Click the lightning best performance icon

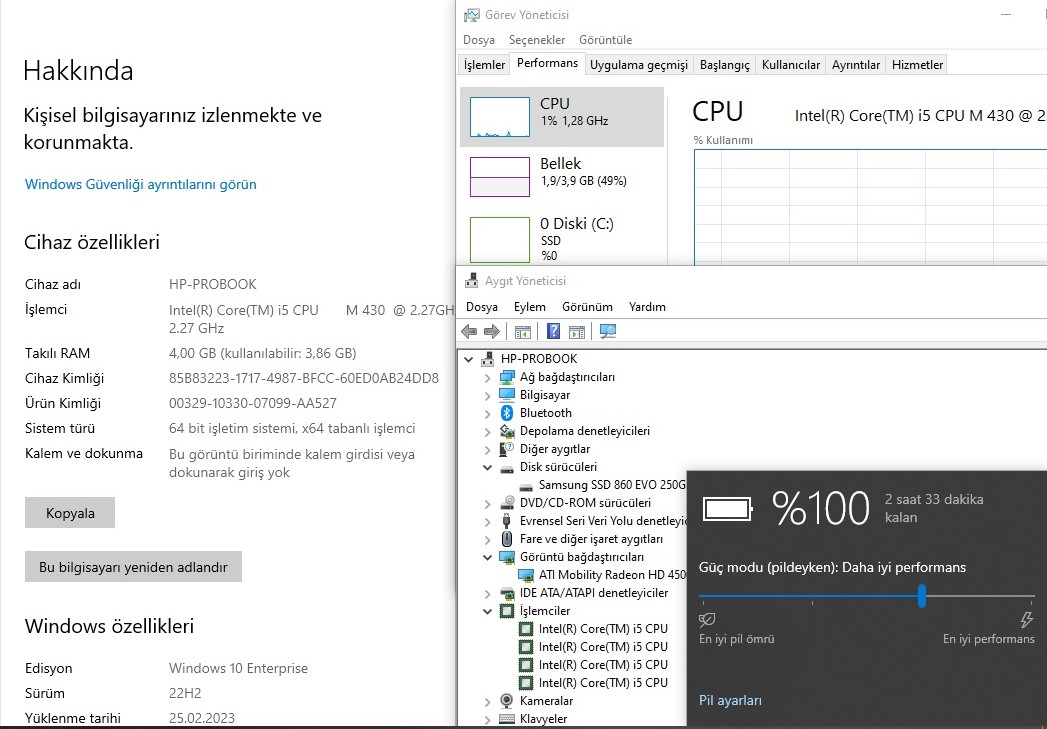(1027, 620)
